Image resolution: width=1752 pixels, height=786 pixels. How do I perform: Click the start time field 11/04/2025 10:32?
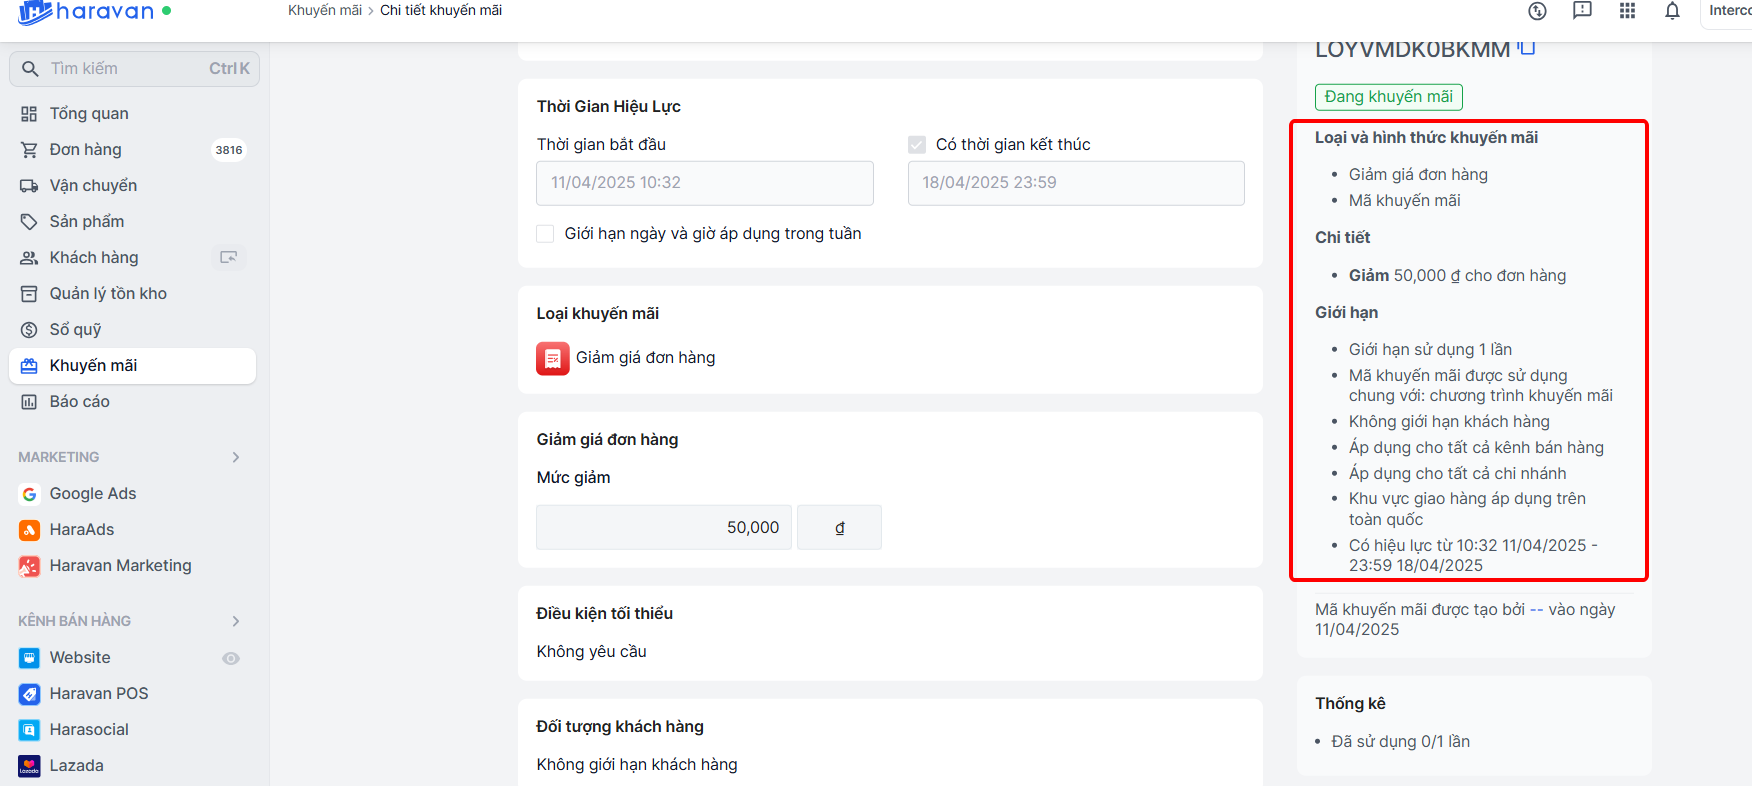point(704,183)
